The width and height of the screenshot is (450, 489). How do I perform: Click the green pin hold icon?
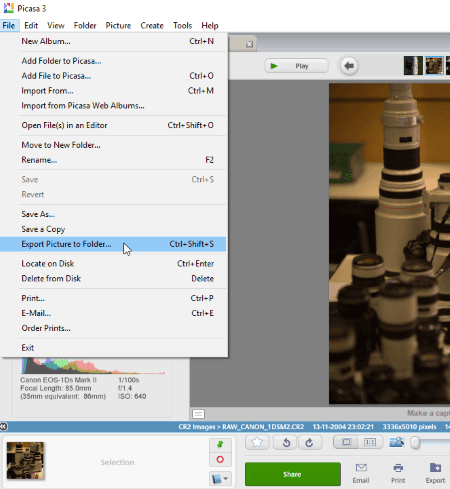pos(220,445)
